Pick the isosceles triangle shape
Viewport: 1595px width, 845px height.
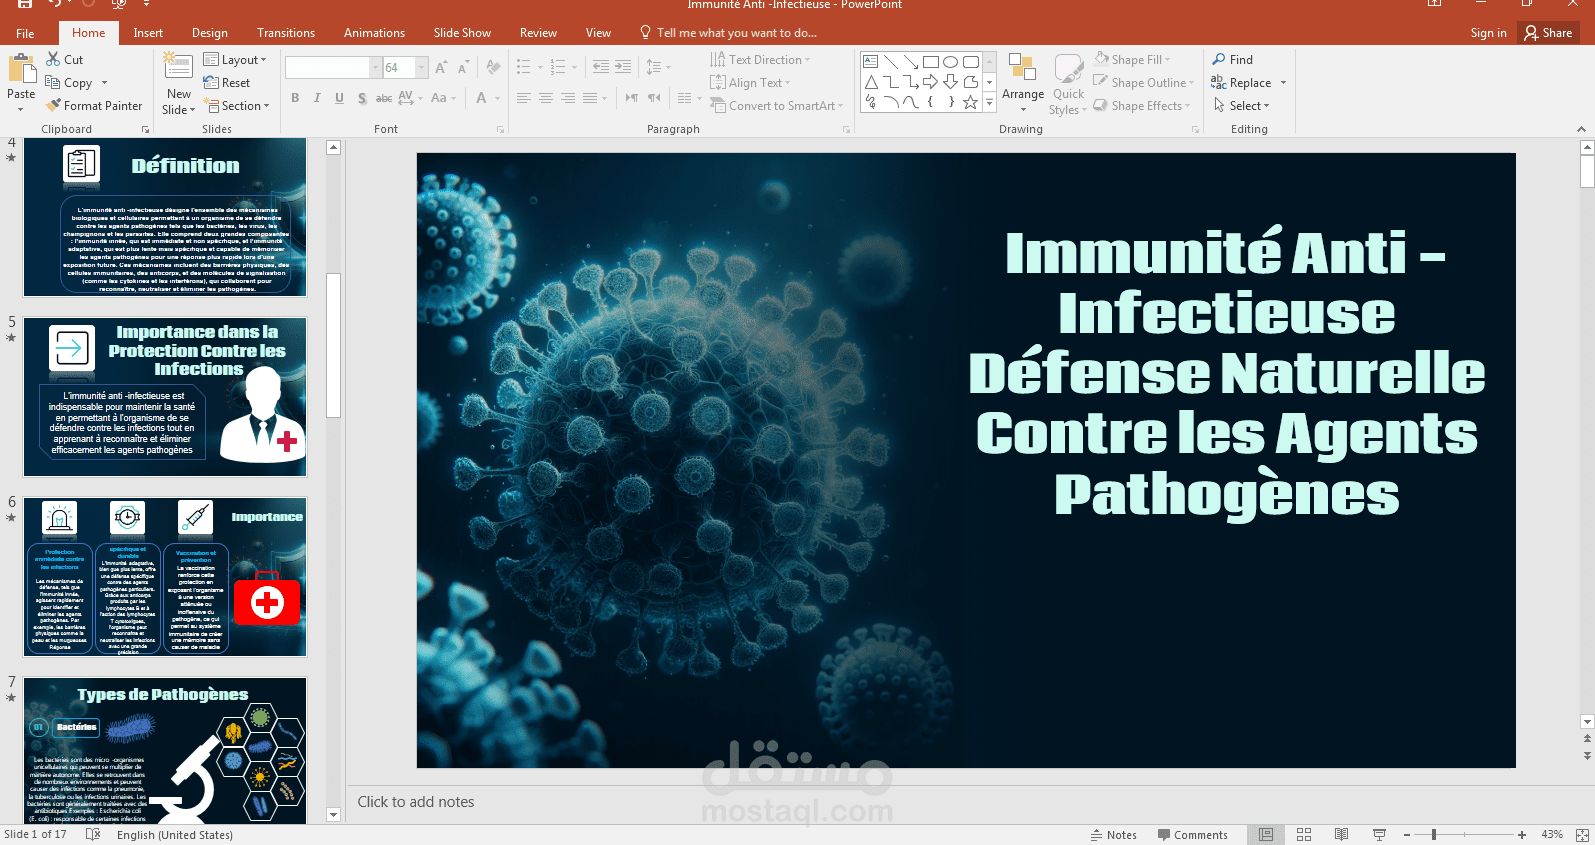[871, 82]
